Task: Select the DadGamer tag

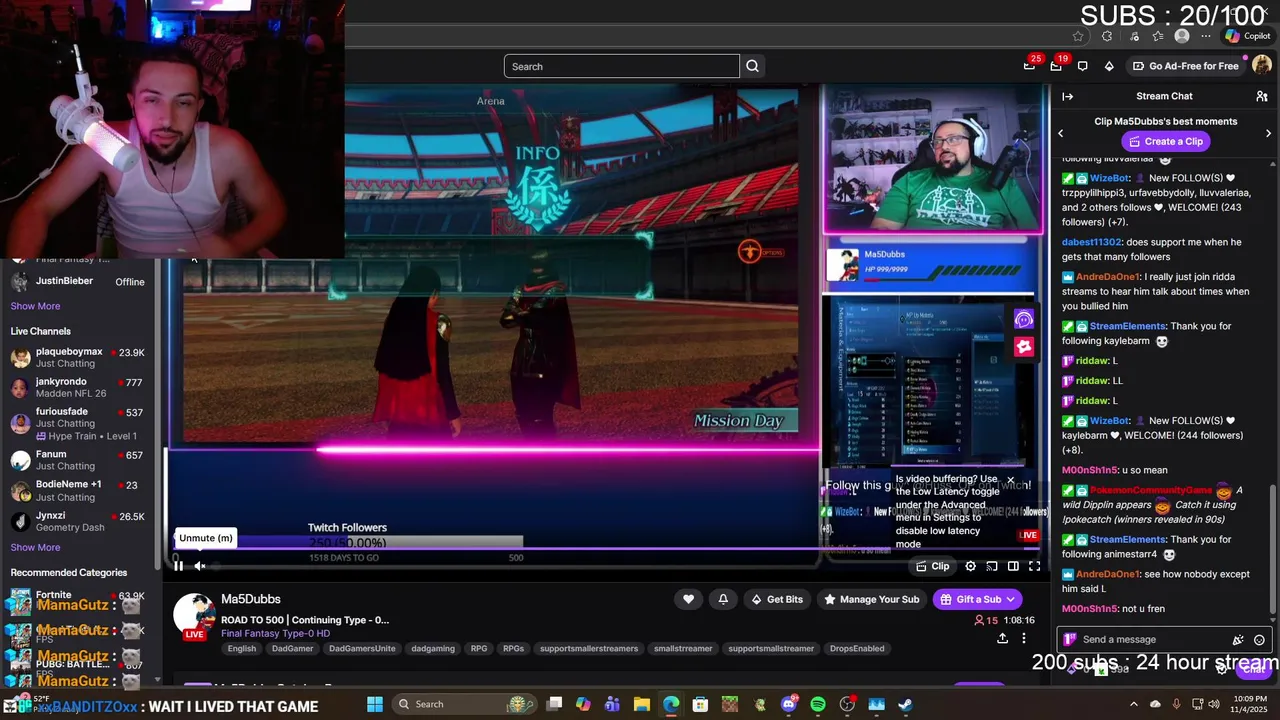Action: (x=292, y=648)
